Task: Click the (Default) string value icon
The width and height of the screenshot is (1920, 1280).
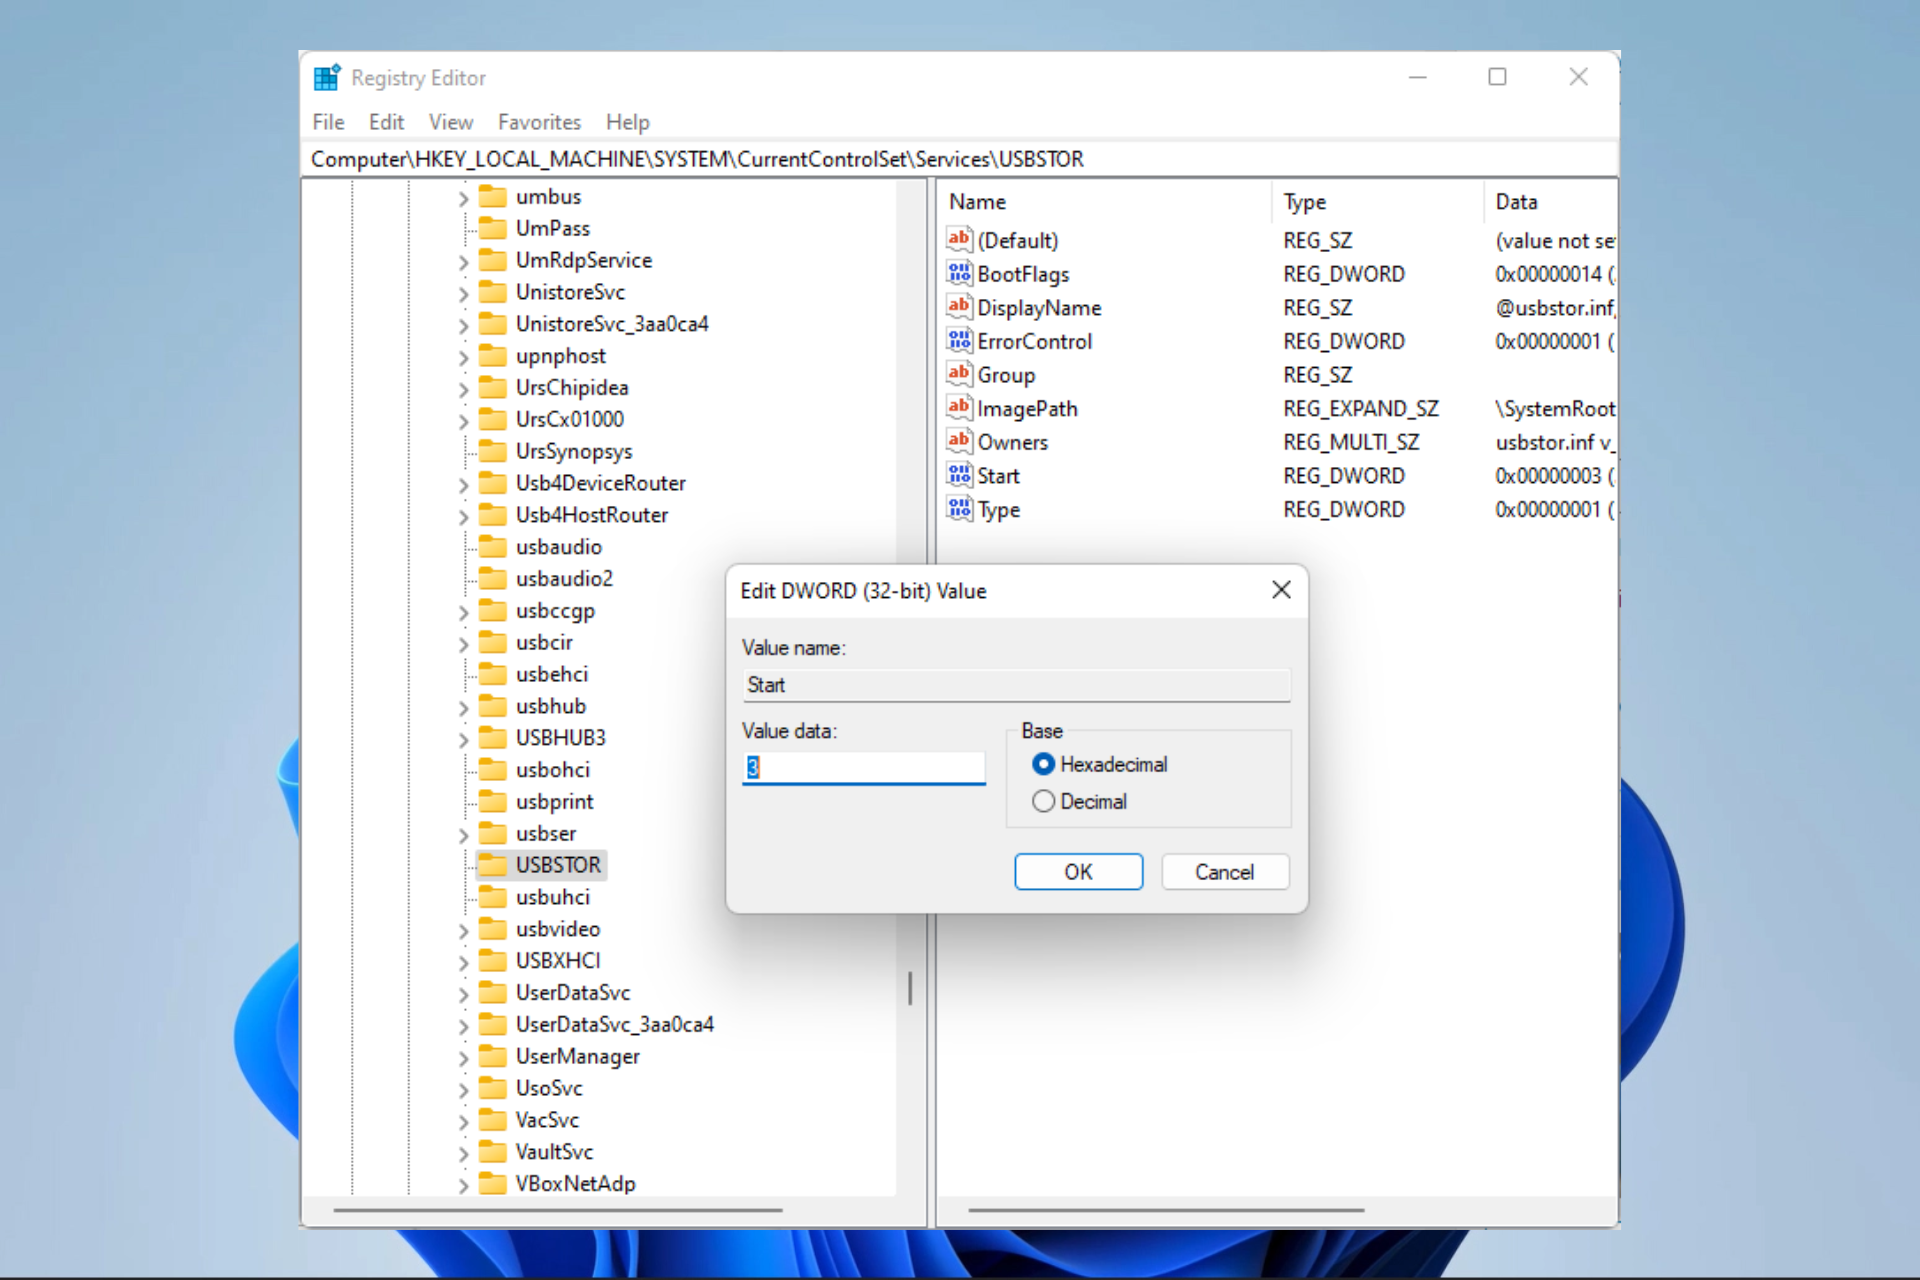Action: (x=959, y=239)
